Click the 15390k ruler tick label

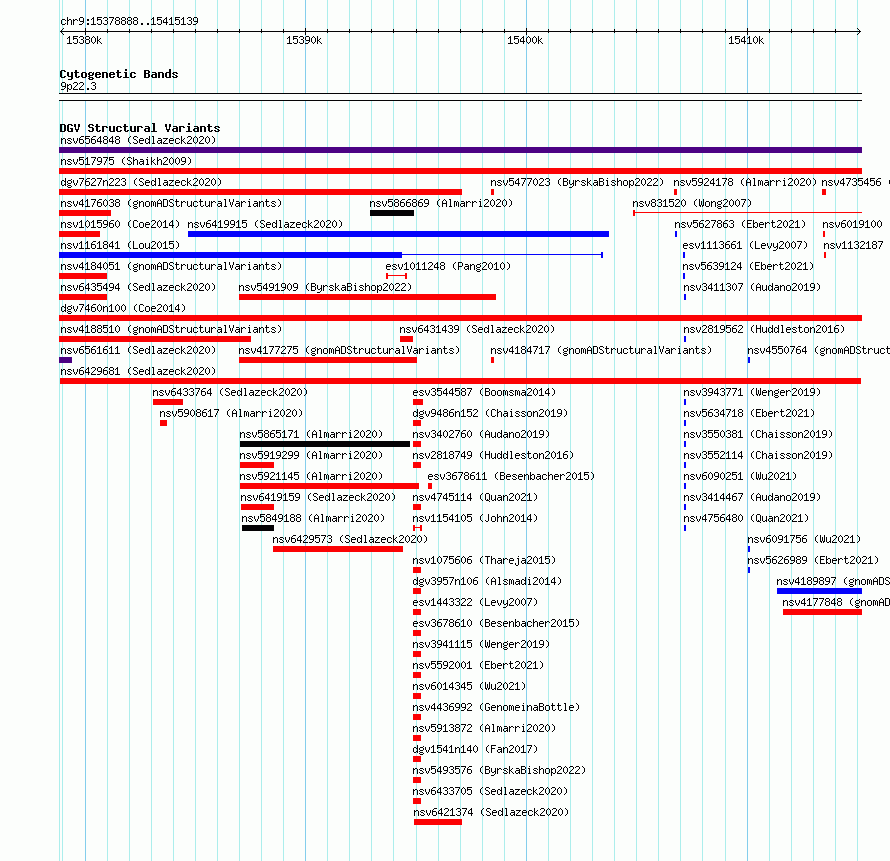point(304,40)
